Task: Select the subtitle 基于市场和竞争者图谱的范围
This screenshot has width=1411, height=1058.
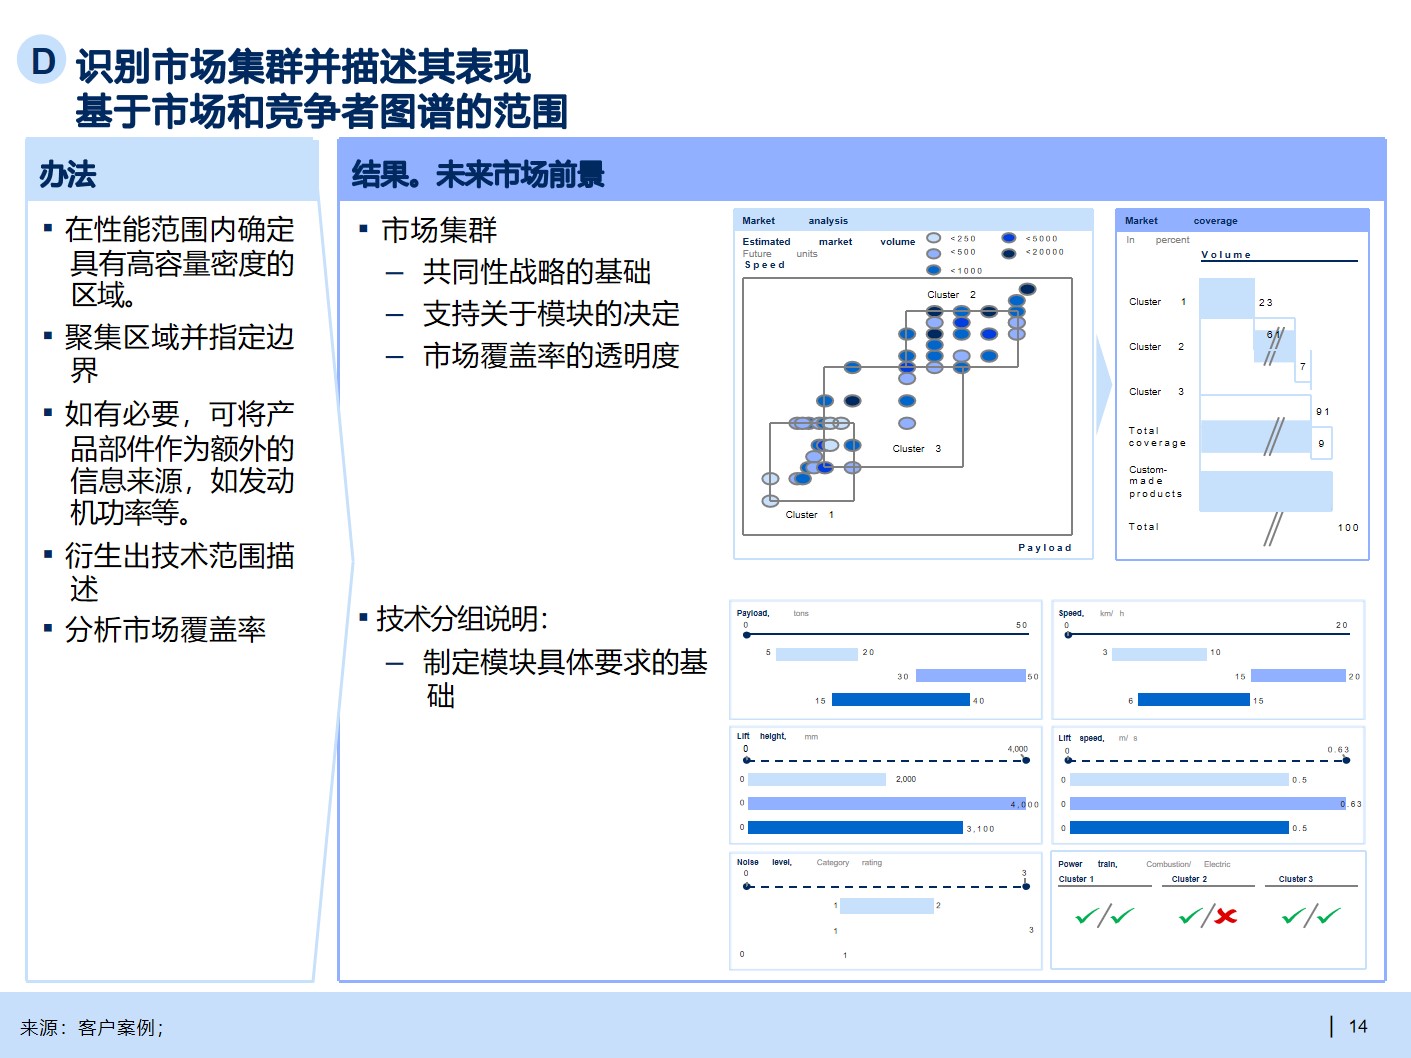Action: [x=322, y=111]
